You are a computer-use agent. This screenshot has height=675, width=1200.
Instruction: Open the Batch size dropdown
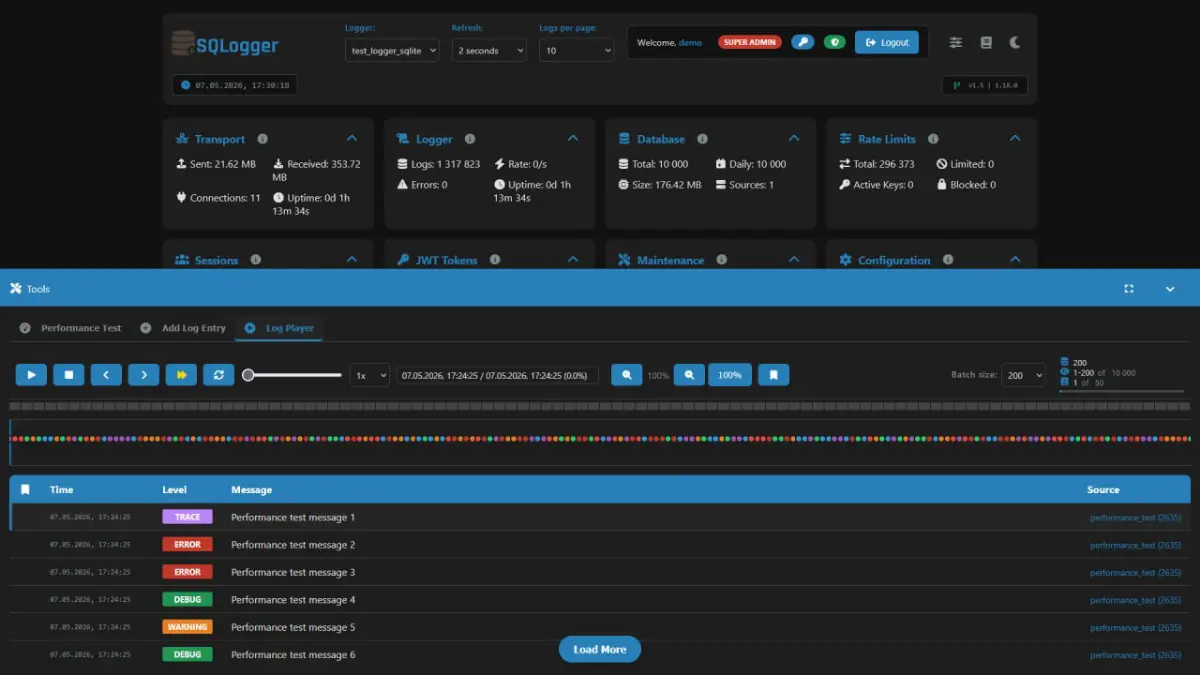click(x=1023, y=375)
